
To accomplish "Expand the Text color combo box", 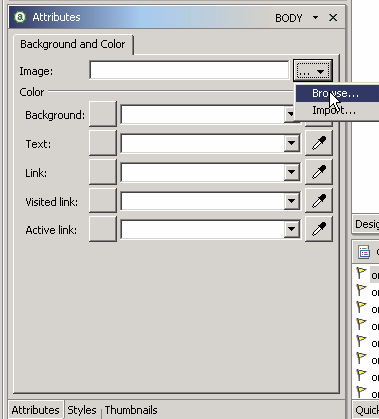I will click(291, 143).
